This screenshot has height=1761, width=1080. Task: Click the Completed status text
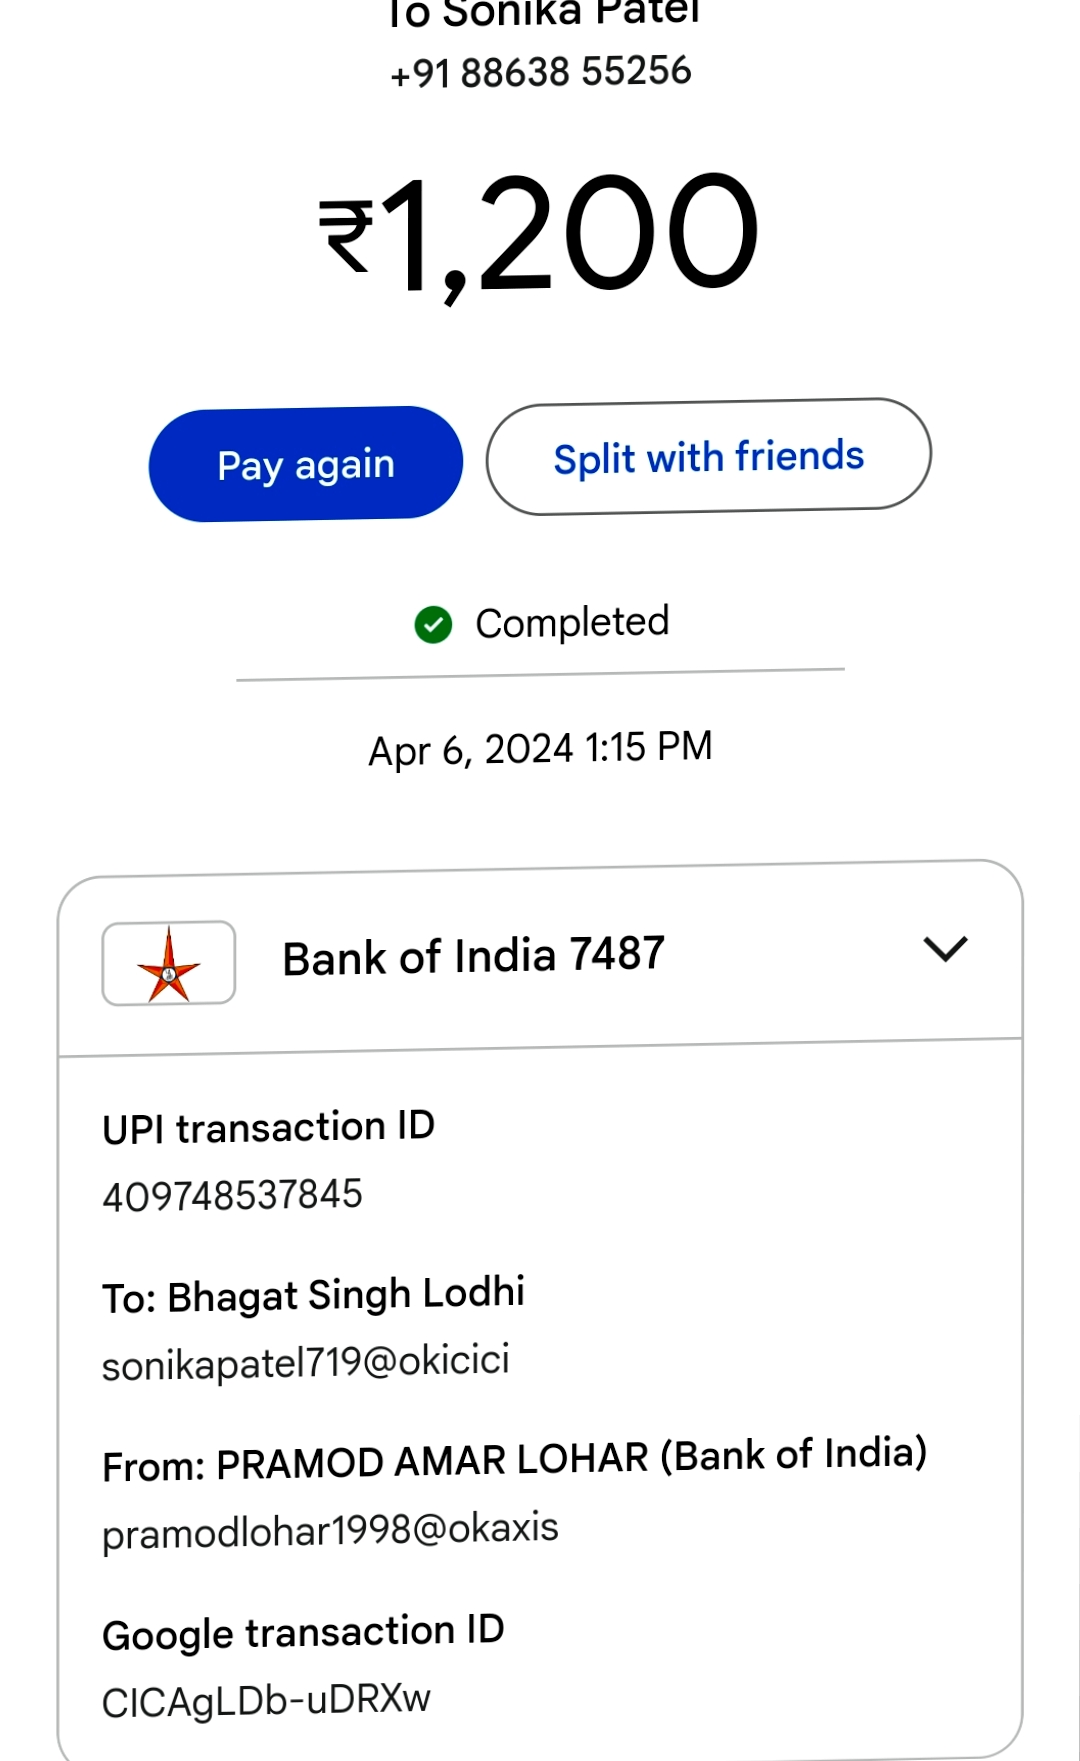(571, 623)
